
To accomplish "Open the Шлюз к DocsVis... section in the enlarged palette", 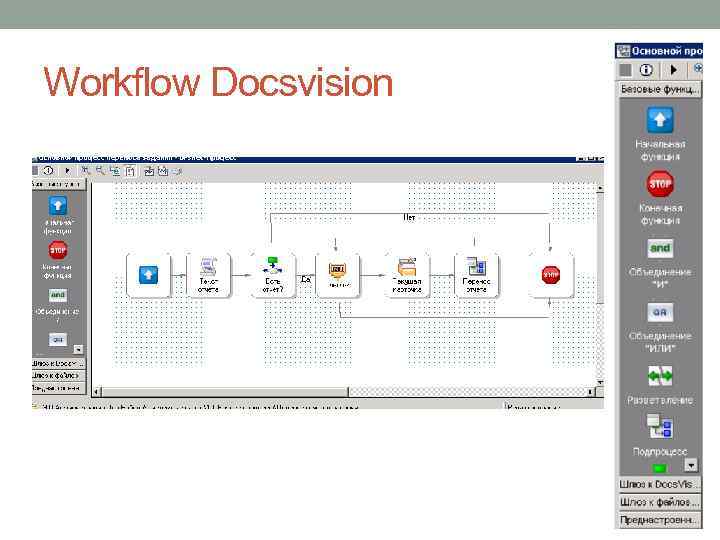I will [x=659, y=484].
